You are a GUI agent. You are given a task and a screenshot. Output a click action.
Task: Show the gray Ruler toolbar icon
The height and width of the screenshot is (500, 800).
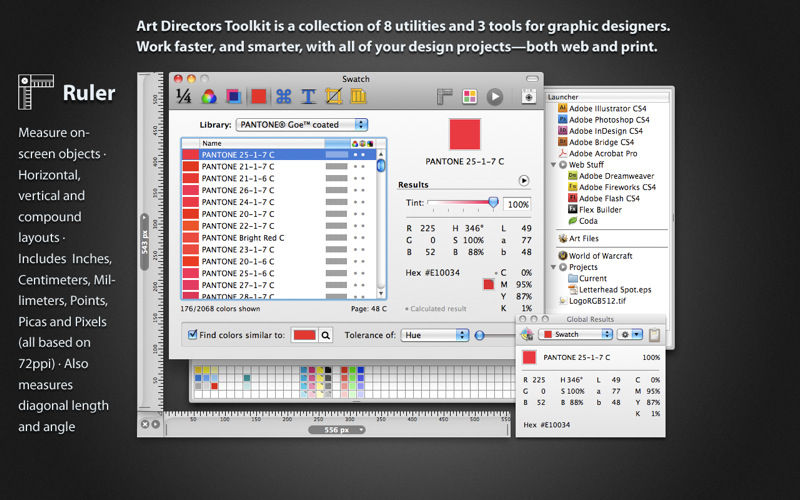tap(444, 96)
